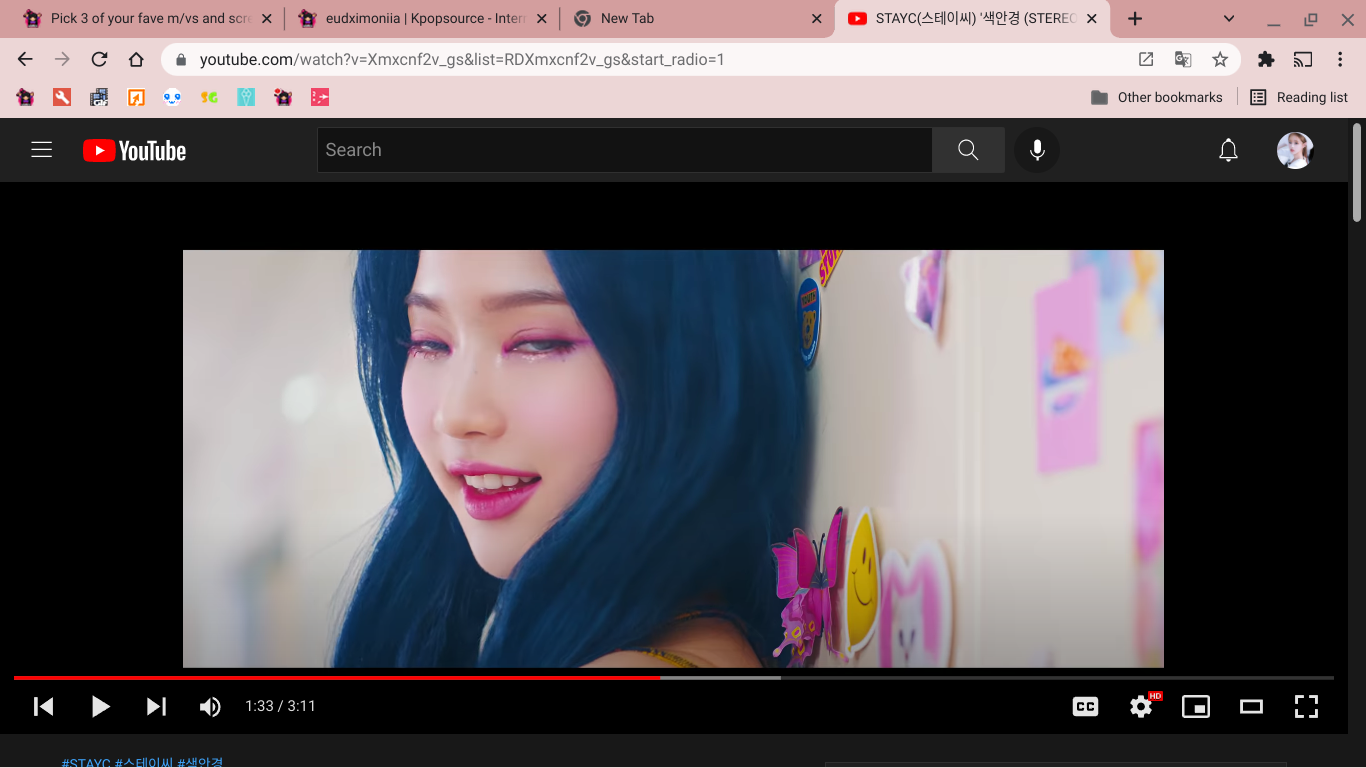Open page in app from address bar
This screenshot has height=768, width=1366.
(x=1146, y=59)
